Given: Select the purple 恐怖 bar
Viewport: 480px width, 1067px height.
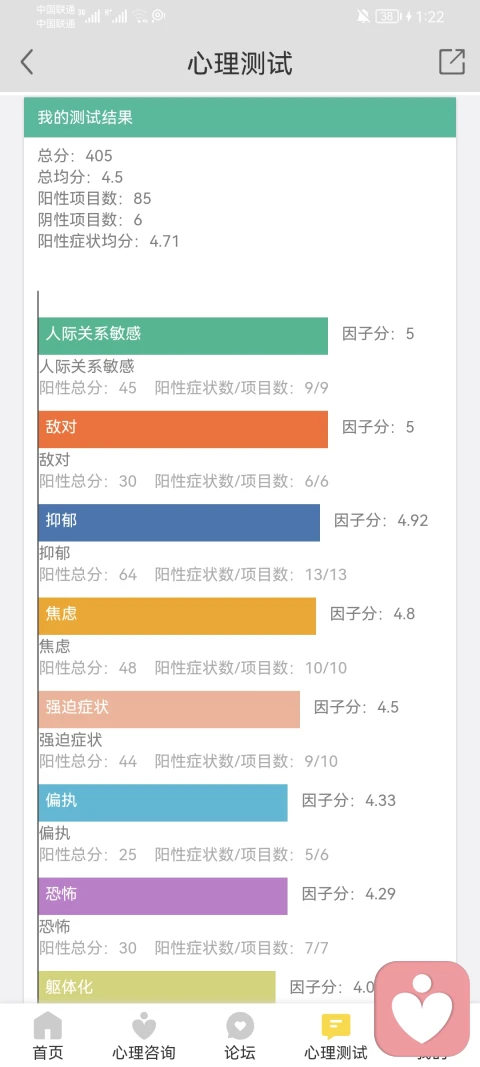Looking at the screenshot, I should coord(163,896).
